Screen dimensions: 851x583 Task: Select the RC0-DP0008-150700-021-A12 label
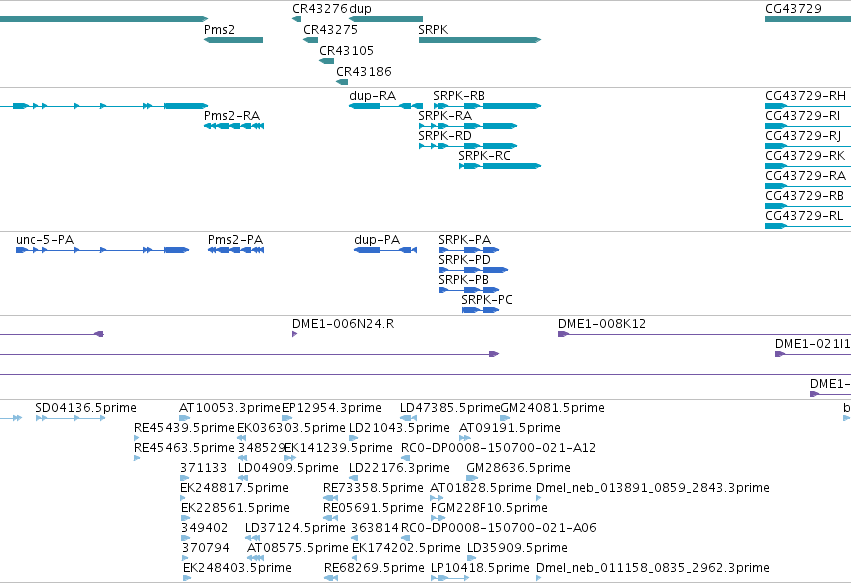click(x=498, y=448)
